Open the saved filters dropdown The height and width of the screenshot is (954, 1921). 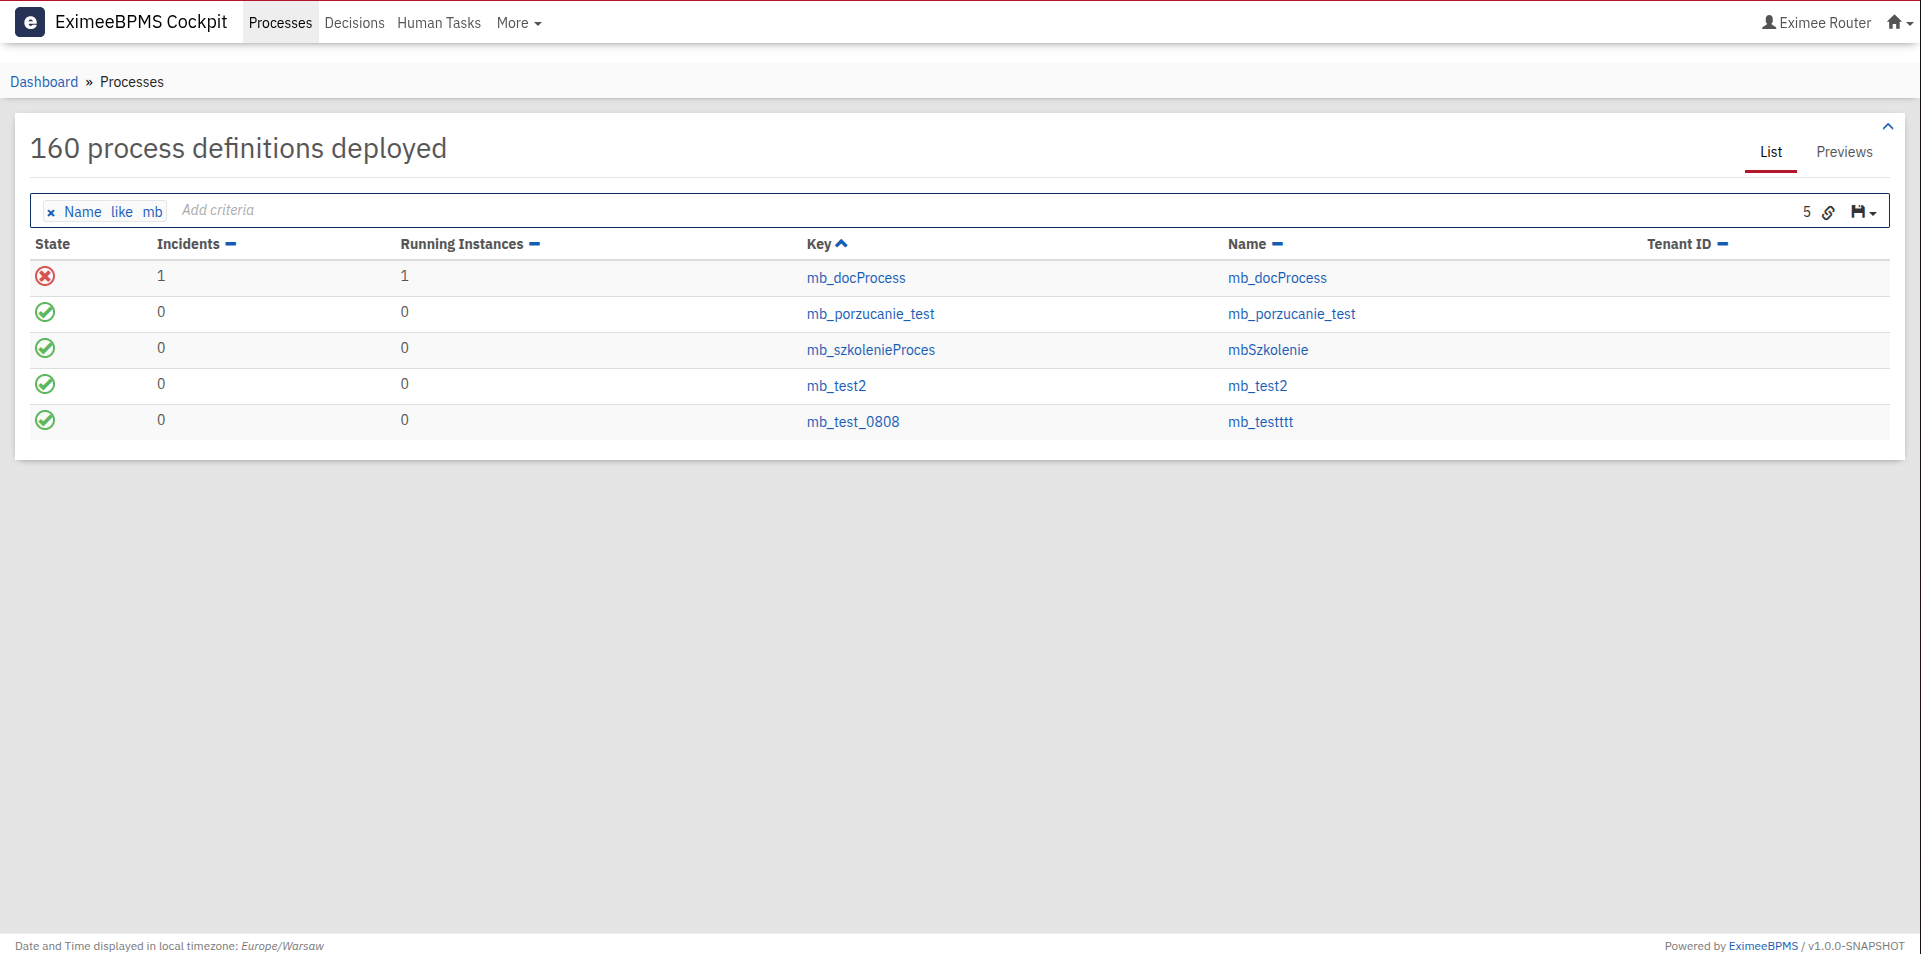pos(1863,212)
